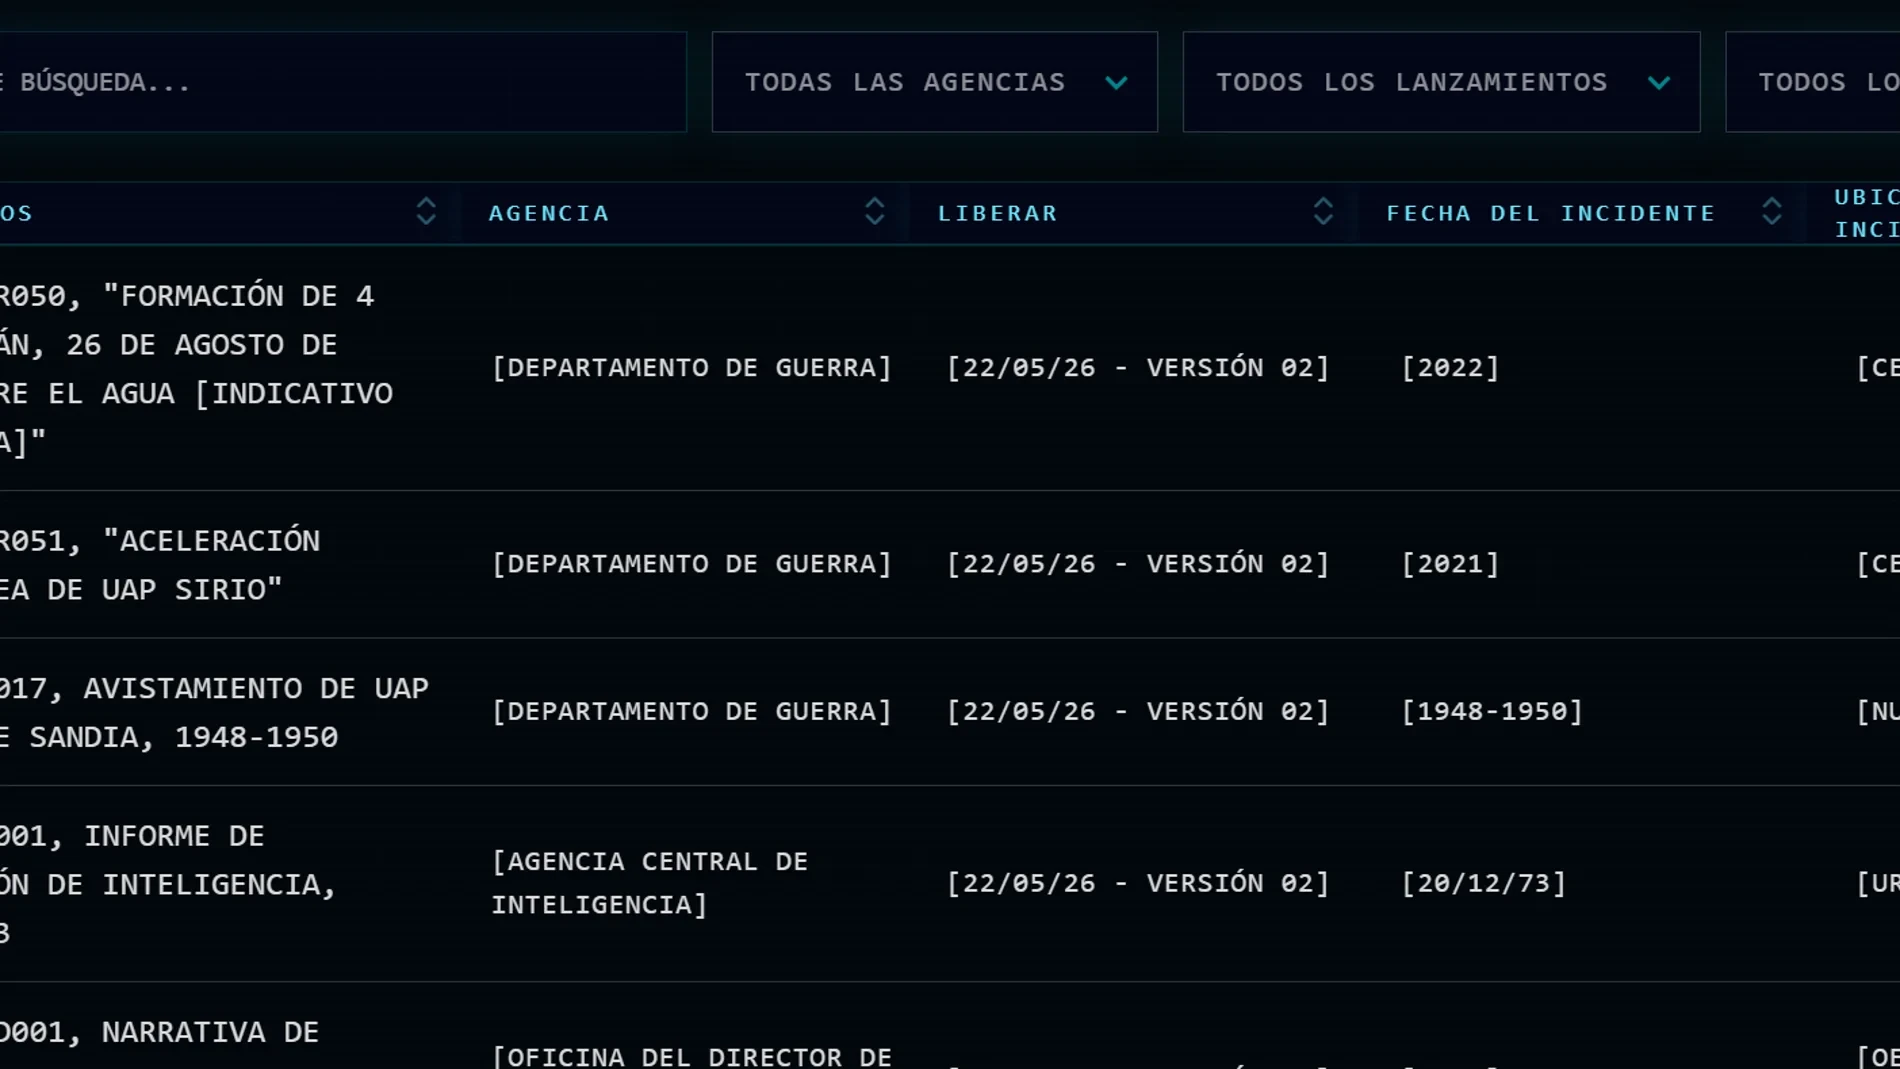This screenshot has height=1069, width=1900.
Task: Click the release version cell in 2022 row
Action: (1138, 368)
